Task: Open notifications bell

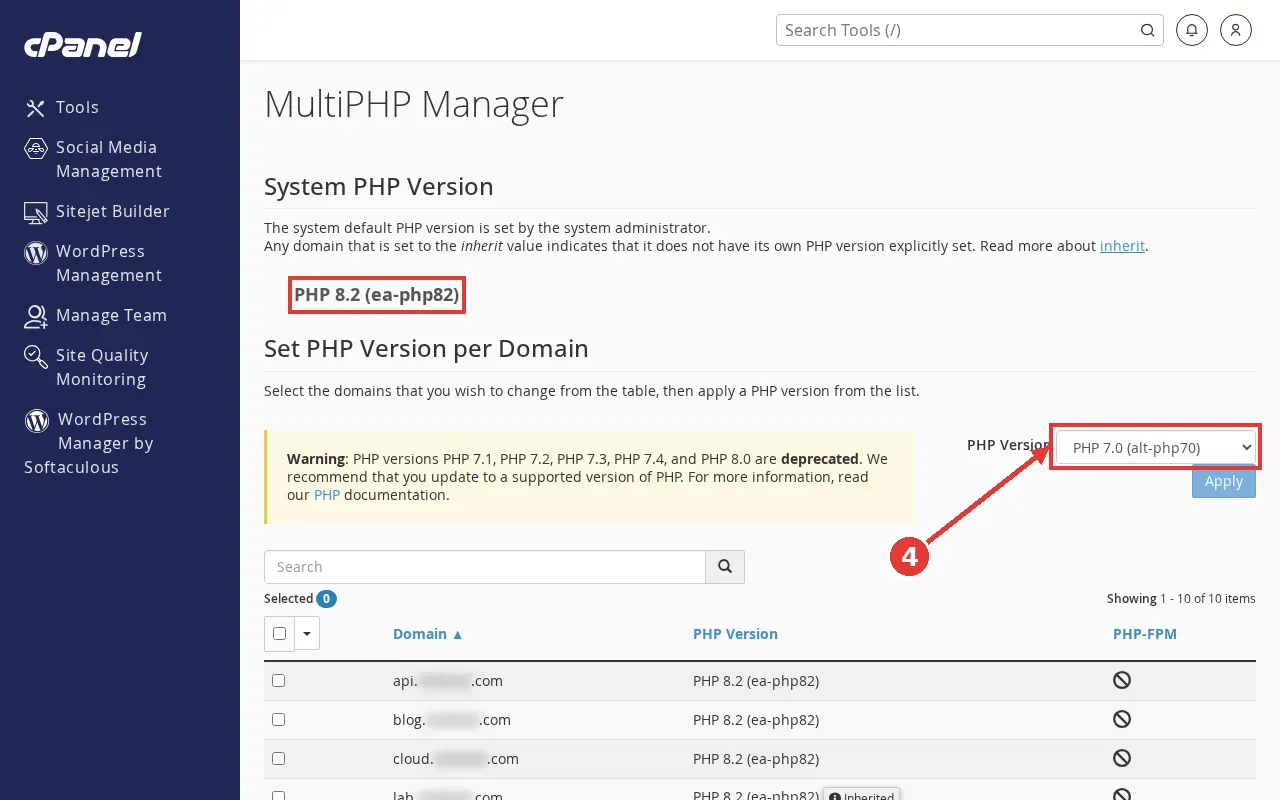Action: pos(1192,30)
